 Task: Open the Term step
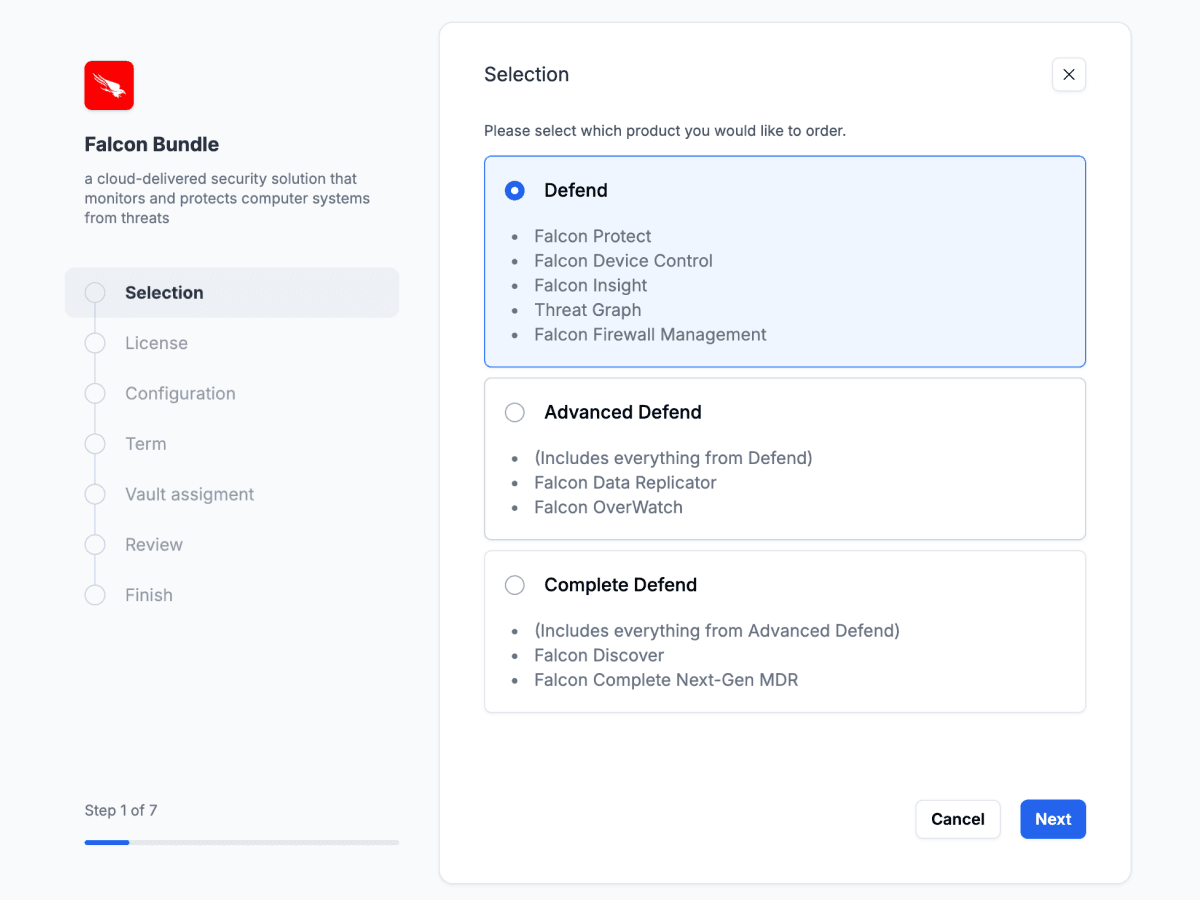point(146,444)
